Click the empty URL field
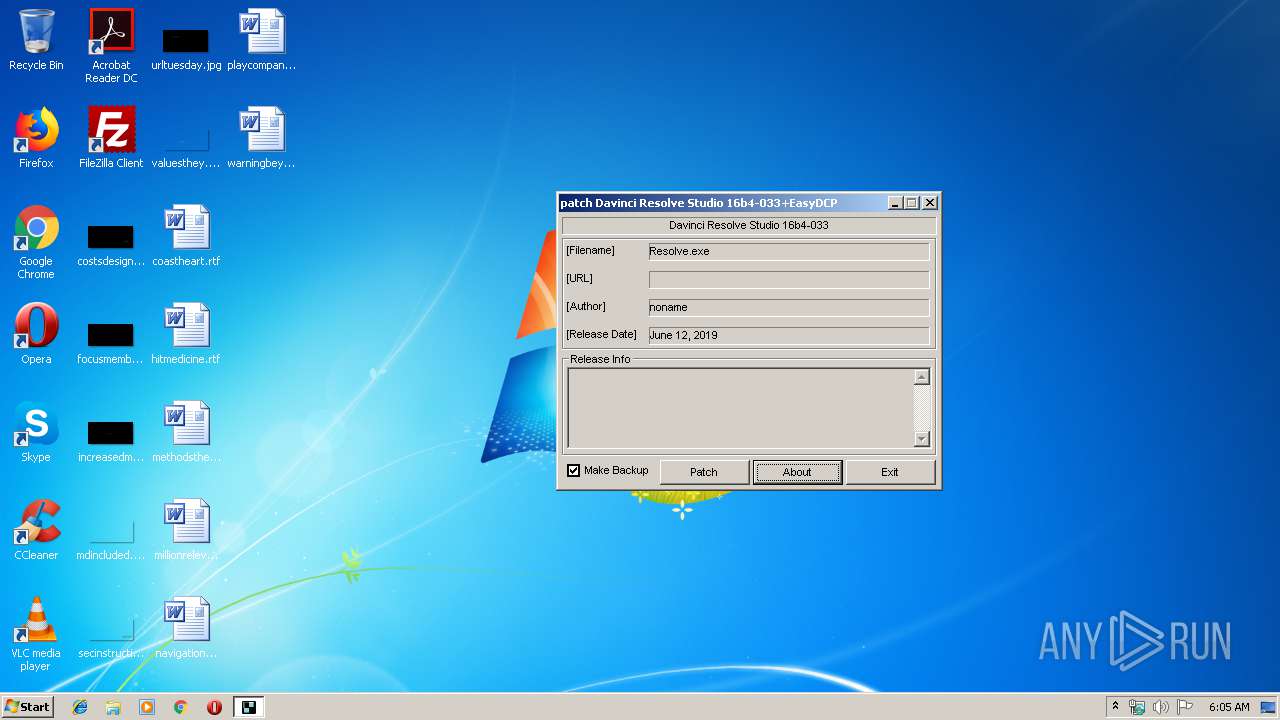Image resolution: width=1280 pixels, height=720 pixels. (789, 279)
